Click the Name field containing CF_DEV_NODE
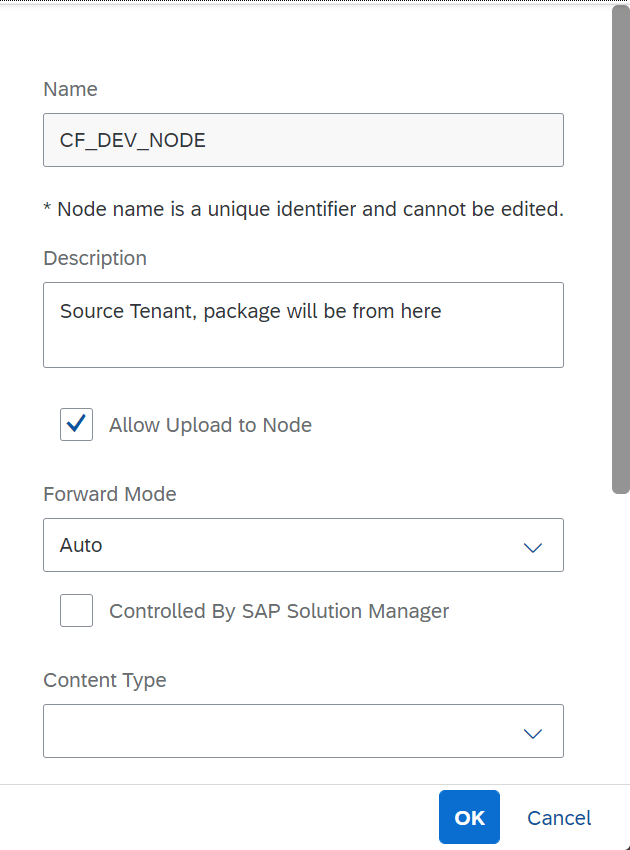This screenshot has height=850, width=630. [x=303, y=140]
